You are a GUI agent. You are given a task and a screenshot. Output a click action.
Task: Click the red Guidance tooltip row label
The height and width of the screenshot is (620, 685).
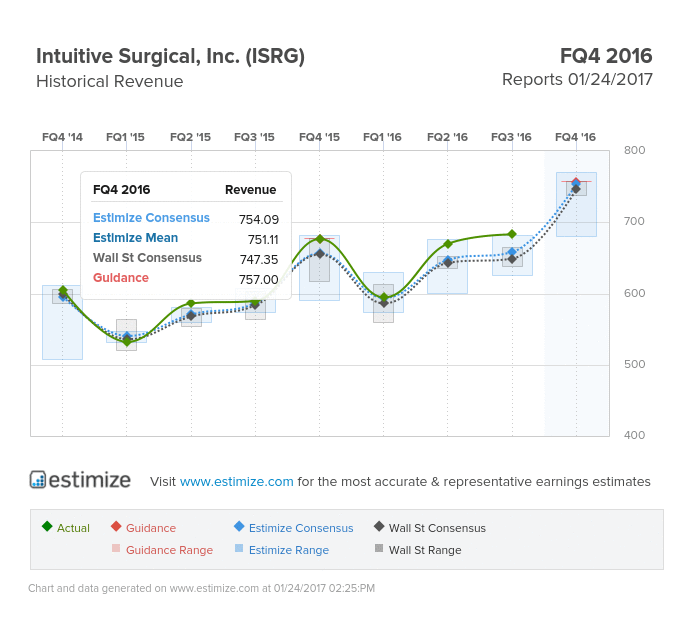[x=121, y=278]
